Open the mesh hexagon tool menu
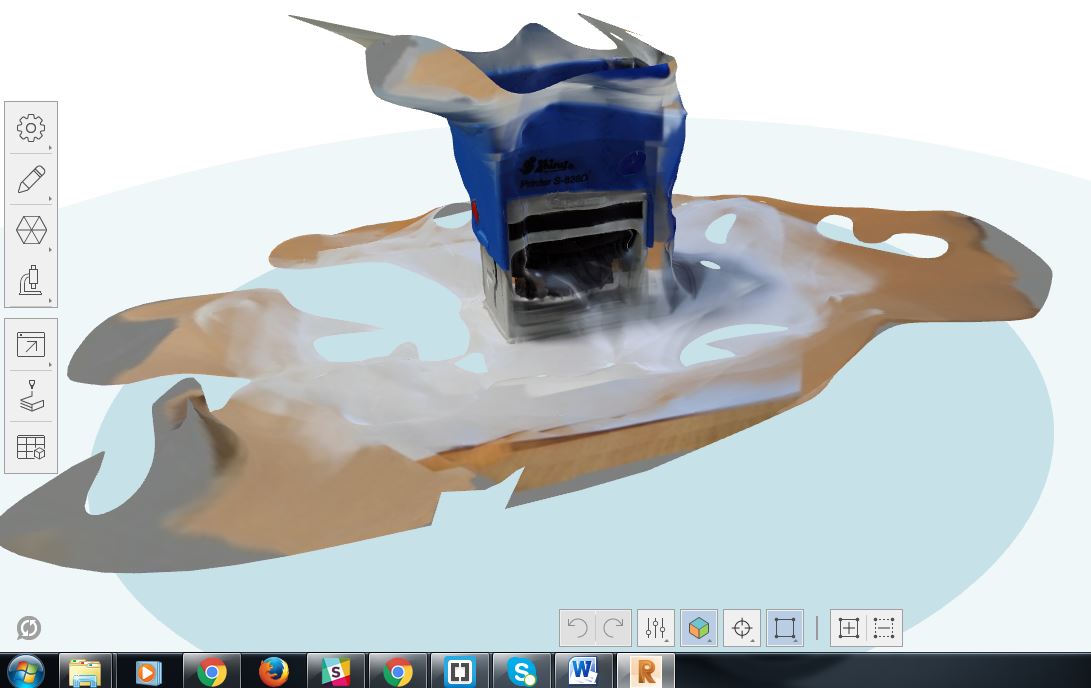The width and height of the screenshot is (1091, 688). [x=31, y=230]
